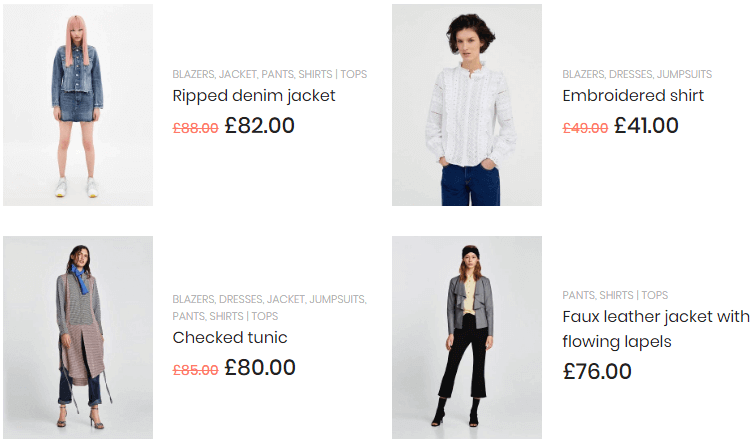The image size is (755, 444).
Task: Click the £41.00 sale price
Action: (646, 126)
